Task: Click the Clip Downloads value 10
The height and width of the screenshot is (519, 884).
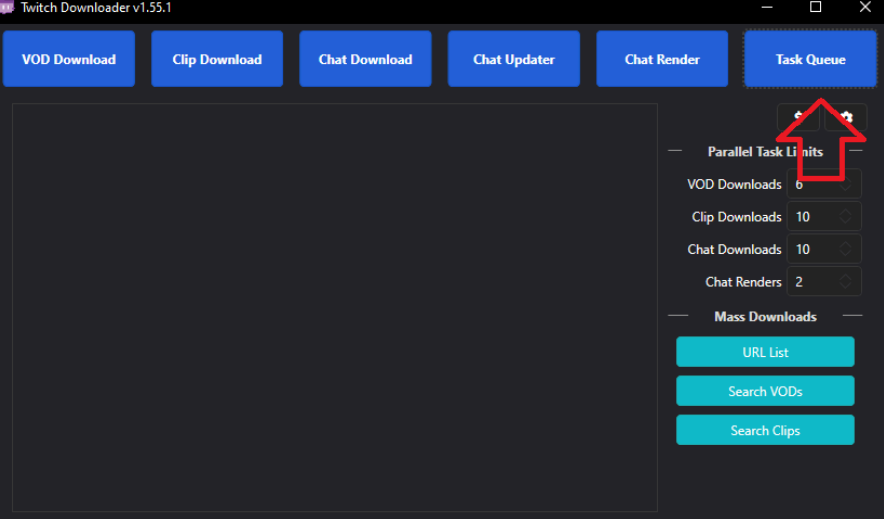Action: [x=803, y=217]
